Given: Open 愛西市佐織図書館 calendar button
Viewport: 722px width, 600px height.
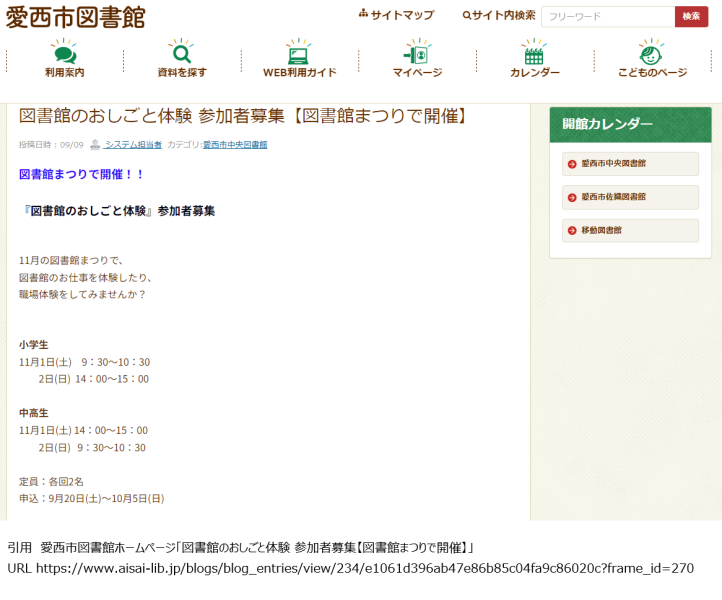Looking at the screenshot, I should tap(630, 197).
